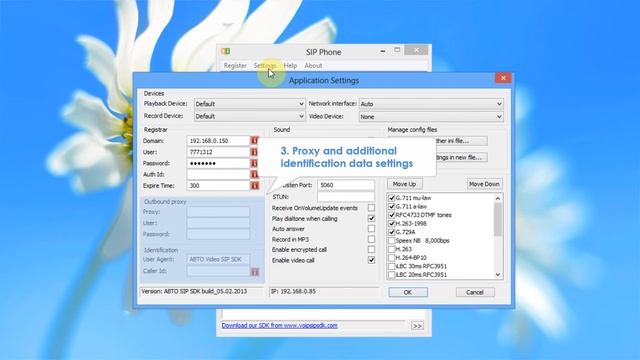
Task: Check Speex NB 8,000bps codec
Action: click(391, 241)
